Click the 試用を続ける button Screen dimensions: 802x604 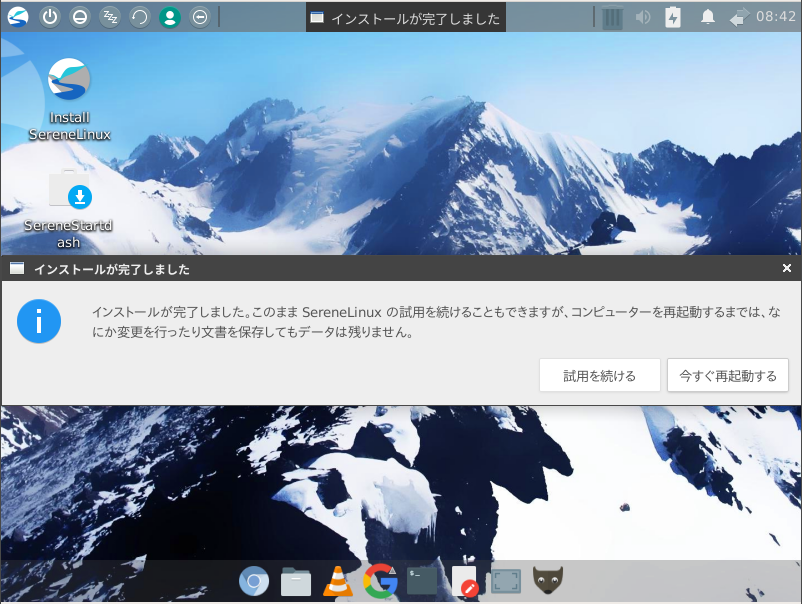[x=599, y=375]
